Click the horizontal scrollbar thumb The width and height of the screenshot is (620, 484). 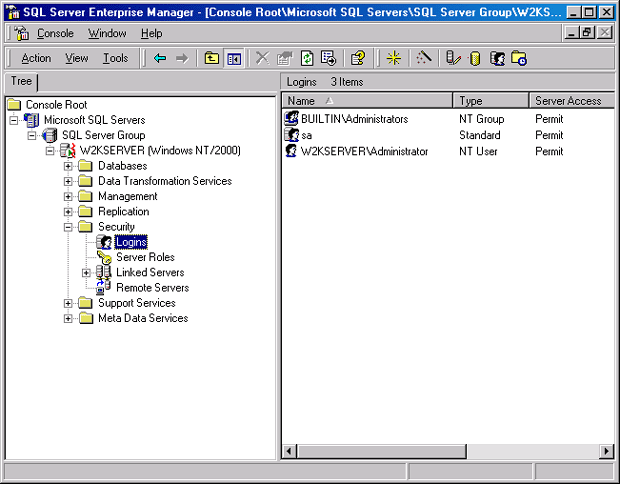tap(382, 451)
